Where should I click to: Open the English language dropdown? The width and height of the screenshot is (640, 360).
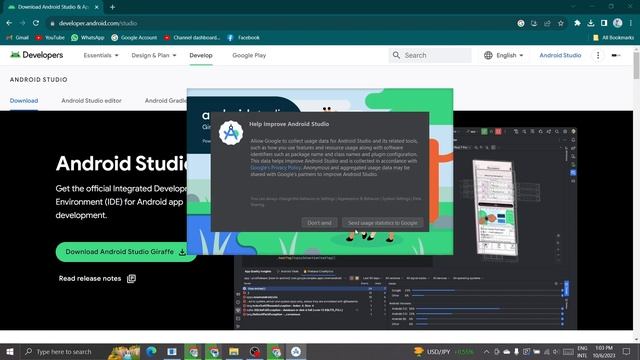503,55
